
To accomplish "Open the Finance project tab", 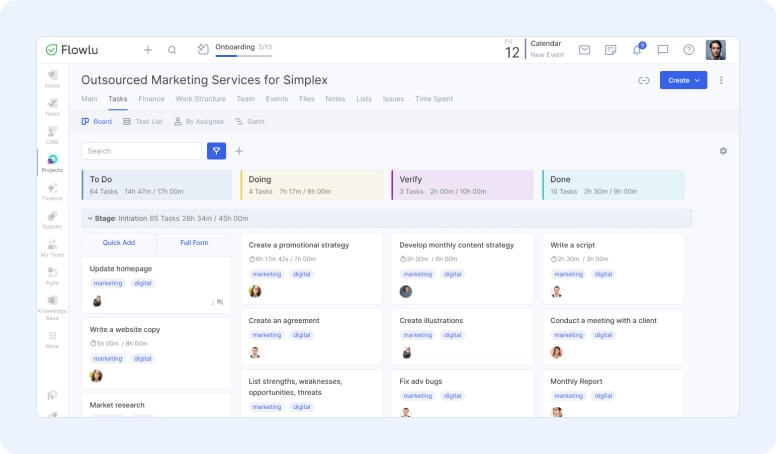I will click(x=151, y=99).
